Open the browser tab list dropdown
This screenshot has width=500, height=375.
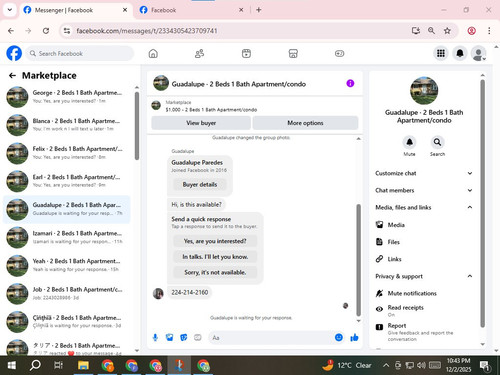click(x=10, y=10)
